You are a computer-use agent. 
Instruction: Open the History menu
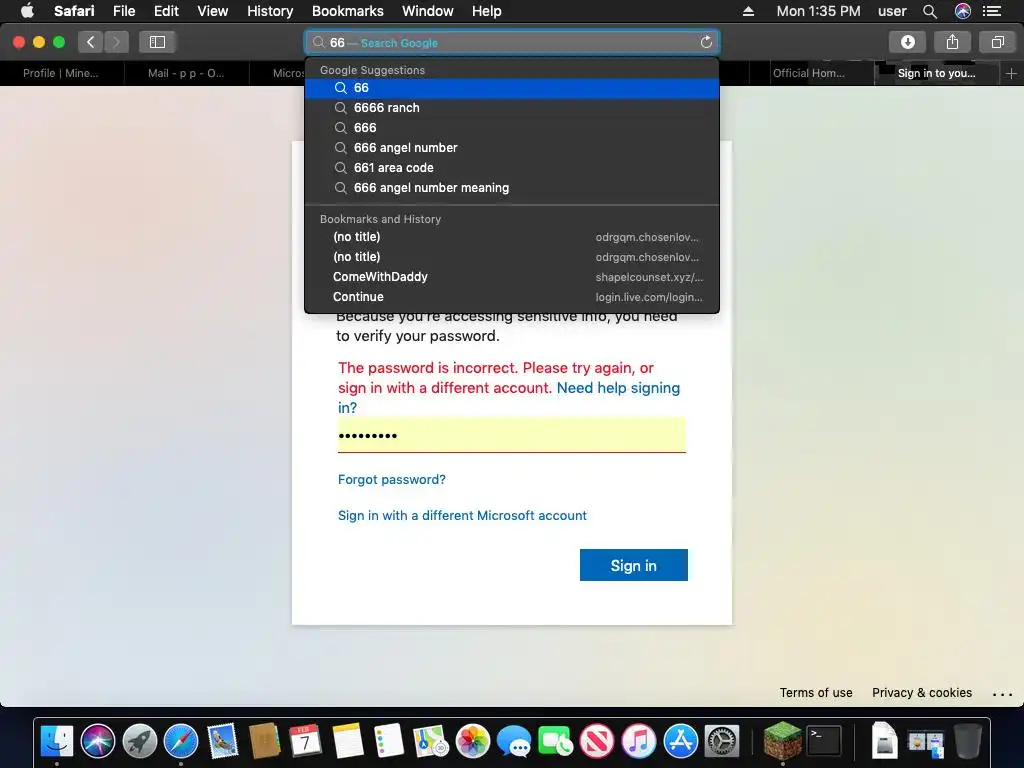pos(270,11)
